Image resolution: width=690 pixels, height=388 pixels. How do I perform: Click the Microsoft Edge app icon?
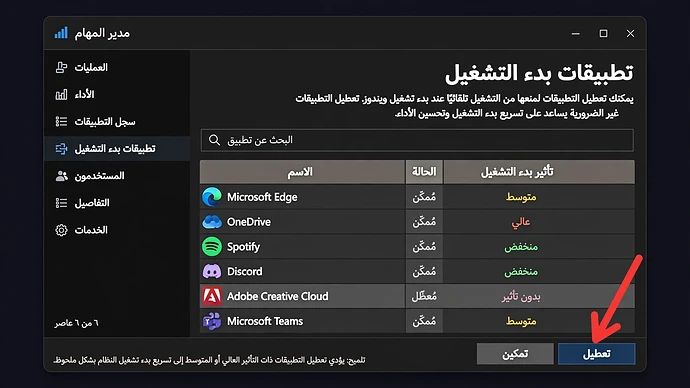pyautogui.click(x=212, y=197)
